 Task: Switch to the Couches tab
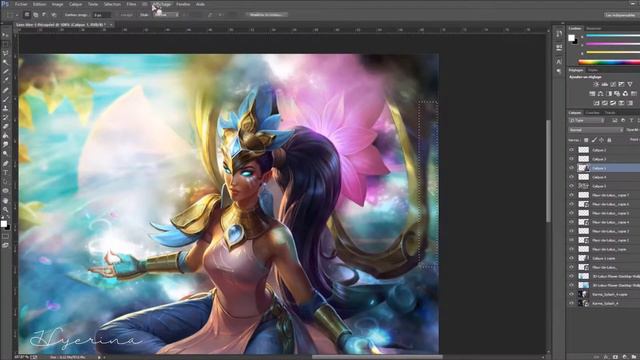click(593, 112)
